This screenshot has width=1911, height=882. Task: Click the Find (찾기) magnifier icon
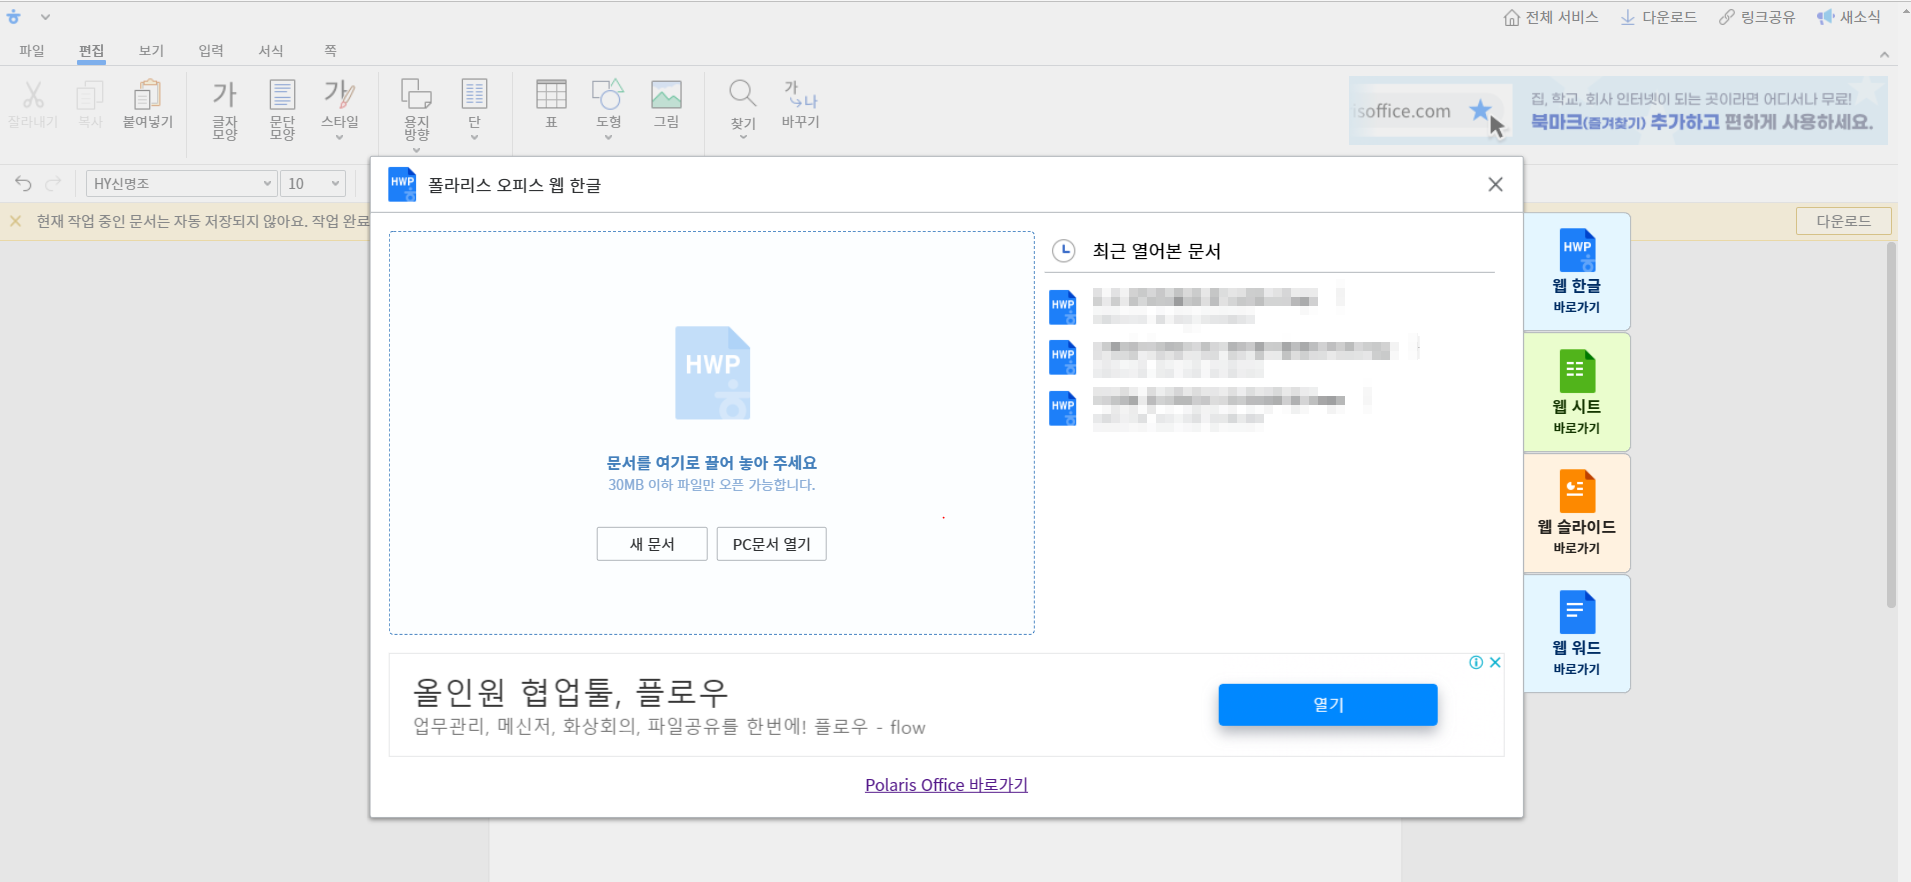[x=743, y=95]
